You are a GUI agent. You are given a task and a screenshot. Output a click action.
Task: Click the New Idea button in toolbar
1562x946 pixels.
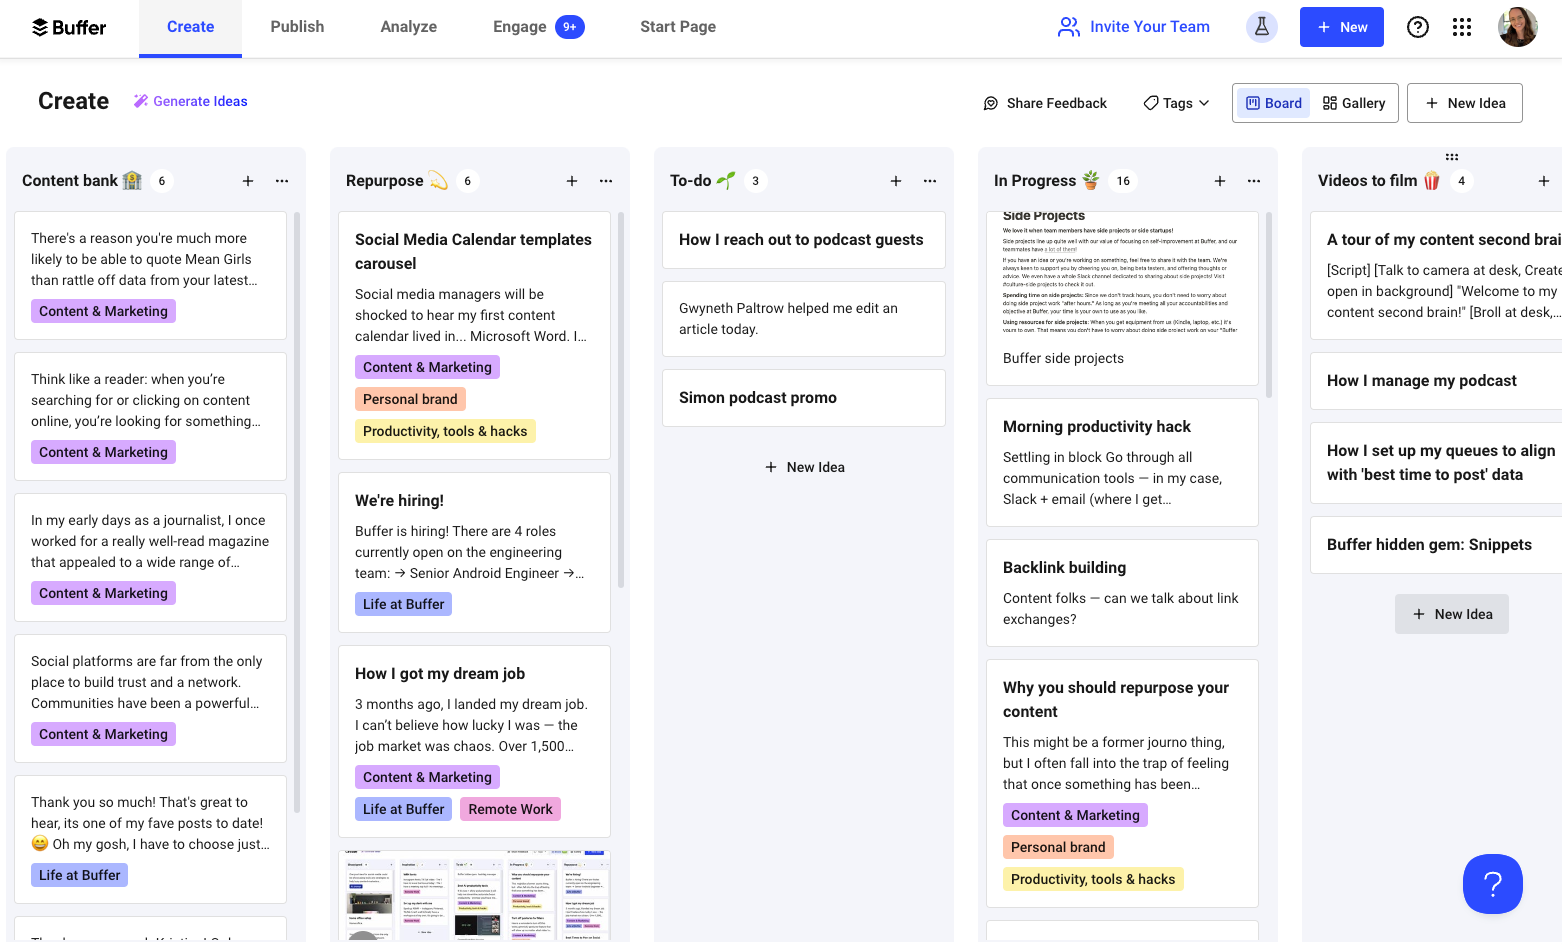1465,103
